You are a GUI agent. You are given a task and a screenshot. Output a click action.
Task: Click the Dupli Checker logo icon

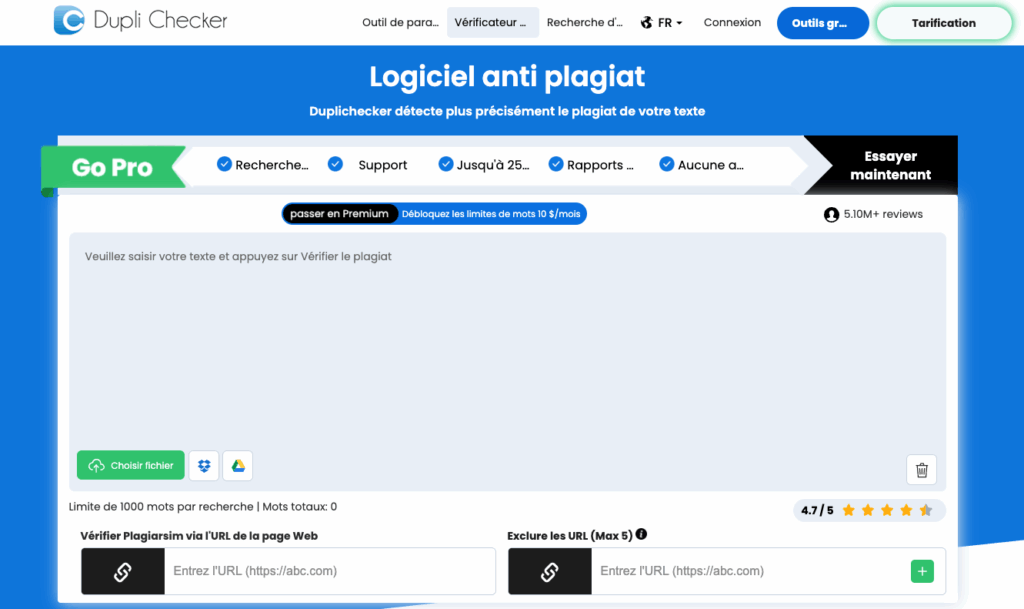point(69,20)
